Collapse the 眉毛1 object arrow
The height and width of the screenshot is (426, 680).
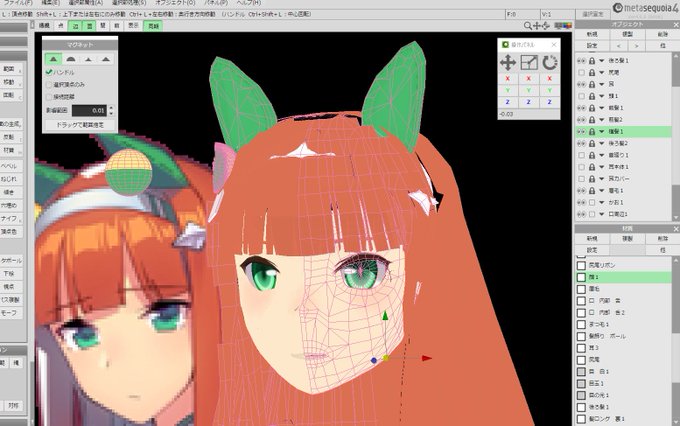pos(602,191)
